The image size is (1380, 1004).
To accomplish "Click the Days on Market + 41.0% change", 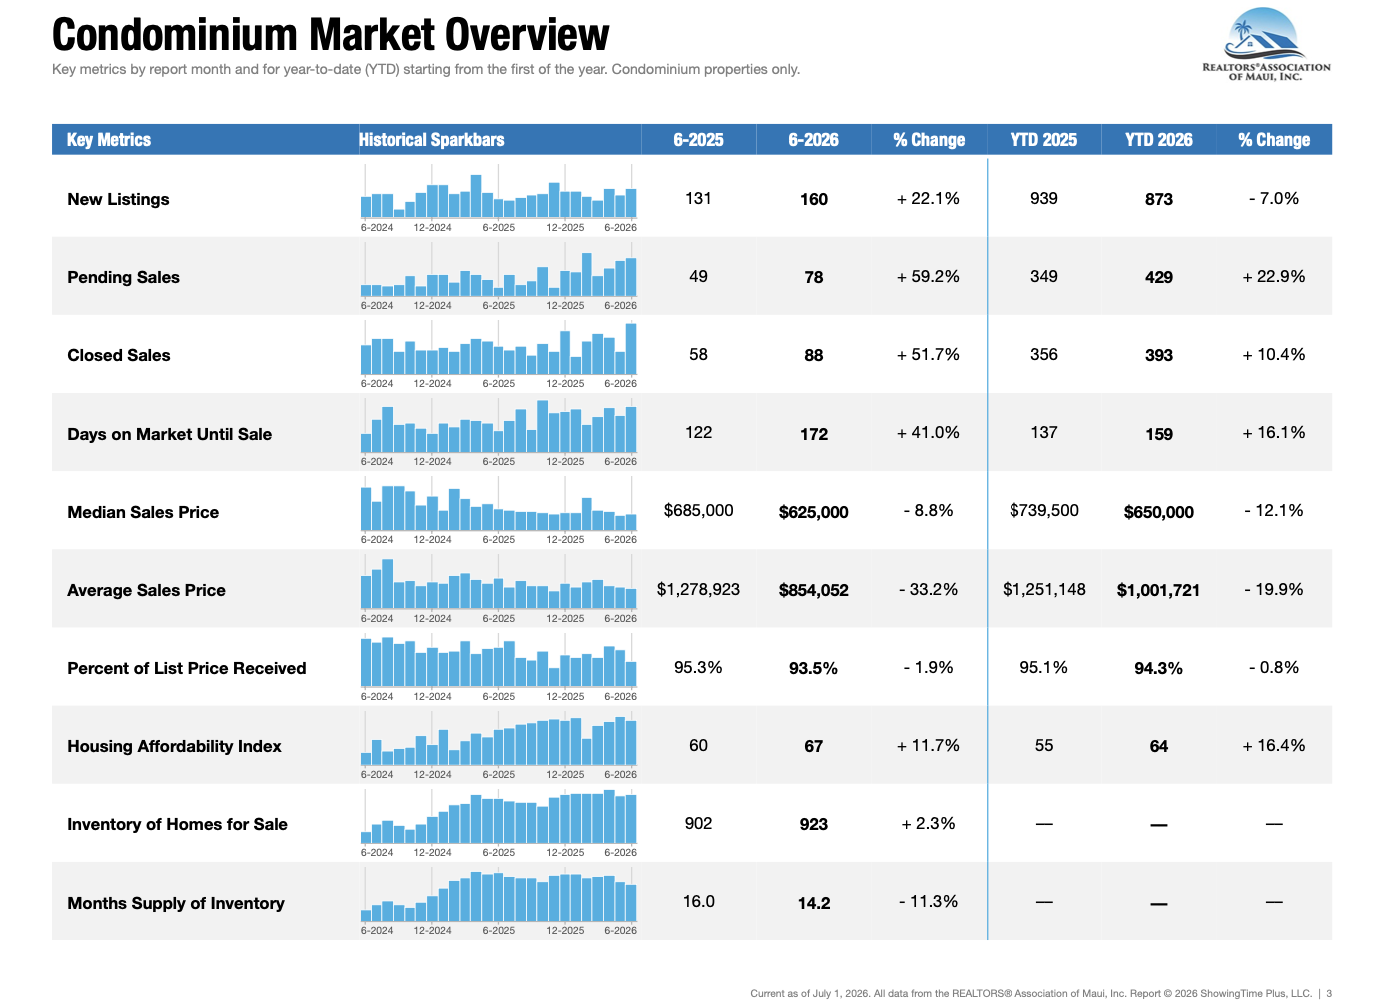I will pos(928,432).
